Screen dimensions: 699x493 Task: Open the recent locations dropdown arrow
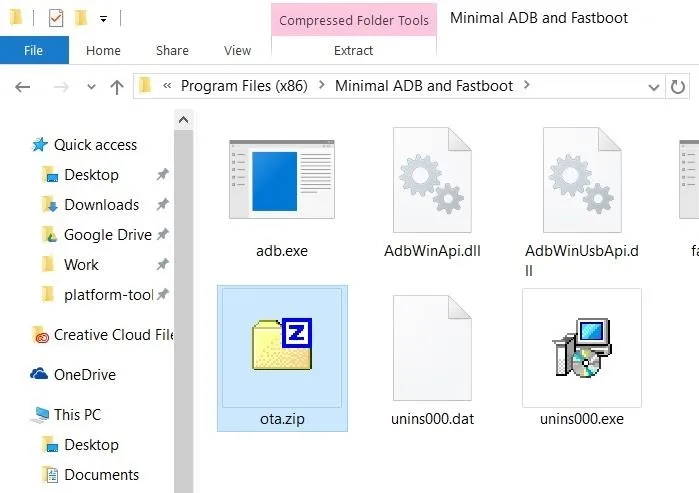[91, 86]
